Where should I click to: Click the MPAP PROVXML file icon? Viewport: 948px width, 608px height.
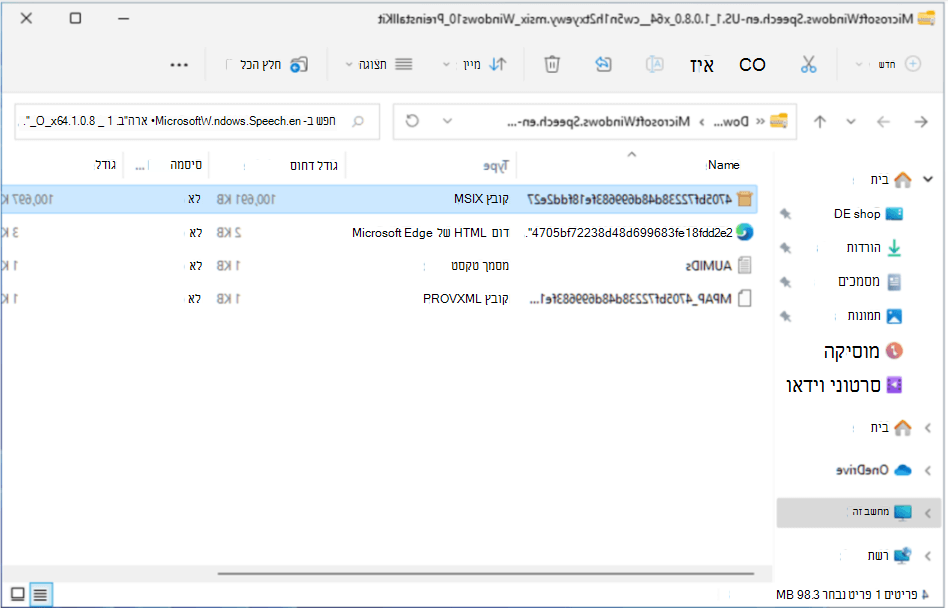(x=745, y=299)
